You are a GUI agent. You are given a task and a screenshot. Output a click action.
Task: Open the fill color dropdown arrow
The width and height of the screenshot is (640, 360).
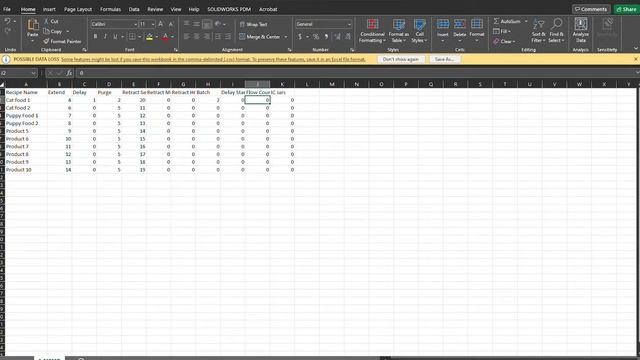click(157, 37)
